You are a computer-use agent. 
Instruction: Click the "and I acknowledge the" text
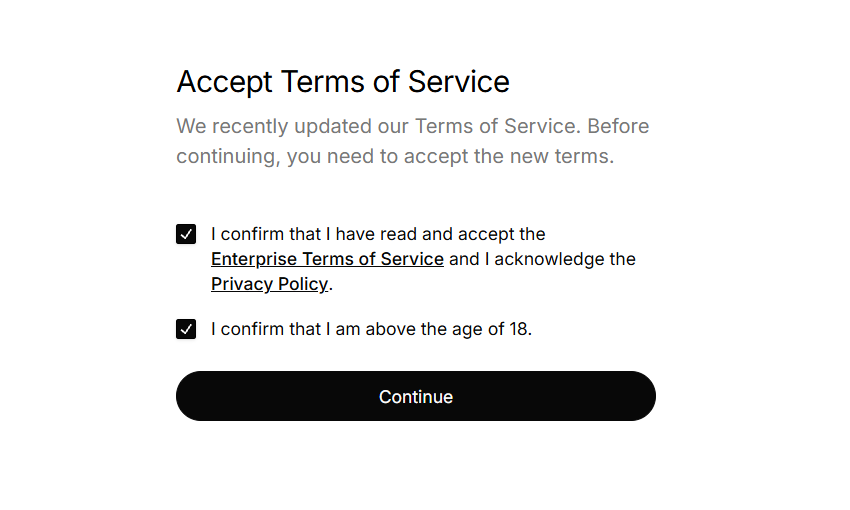click(x=542, y=259)
